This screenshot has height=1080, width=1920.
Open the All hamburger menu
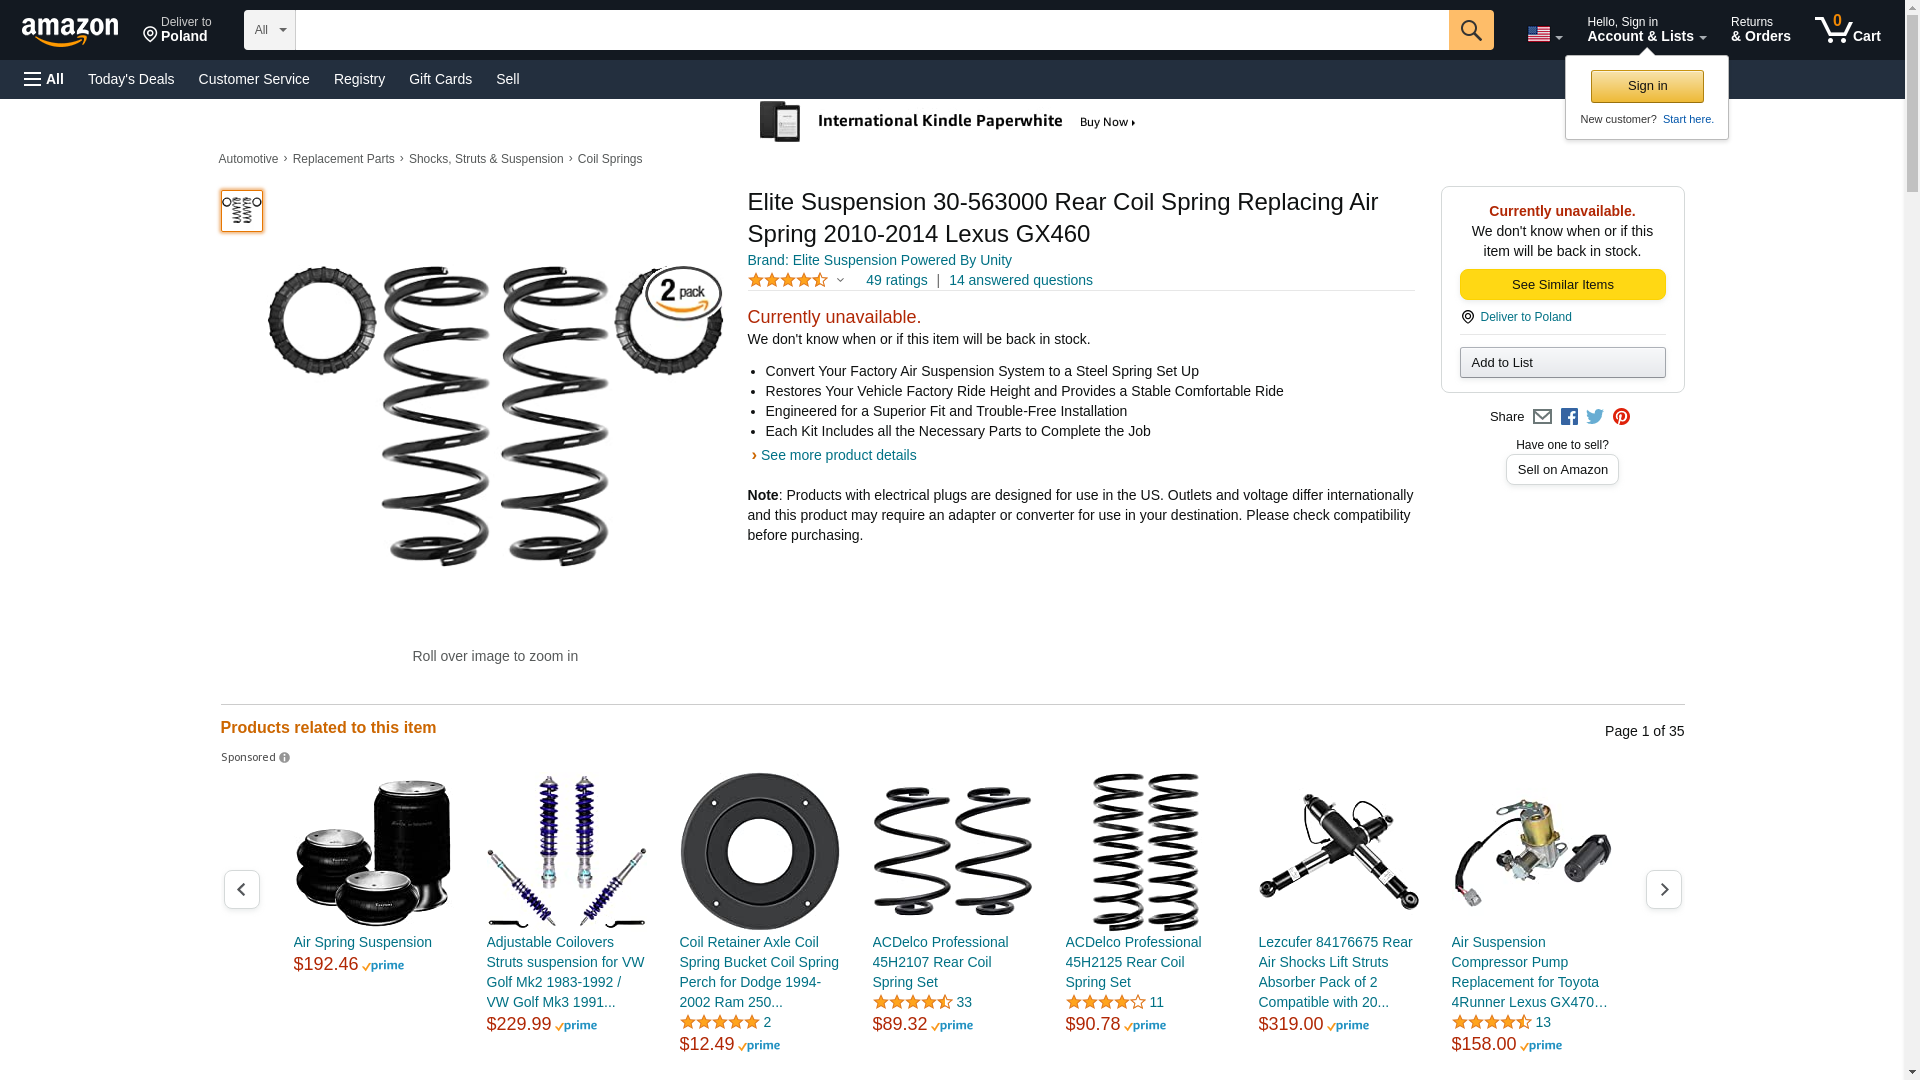click(44, 79)
